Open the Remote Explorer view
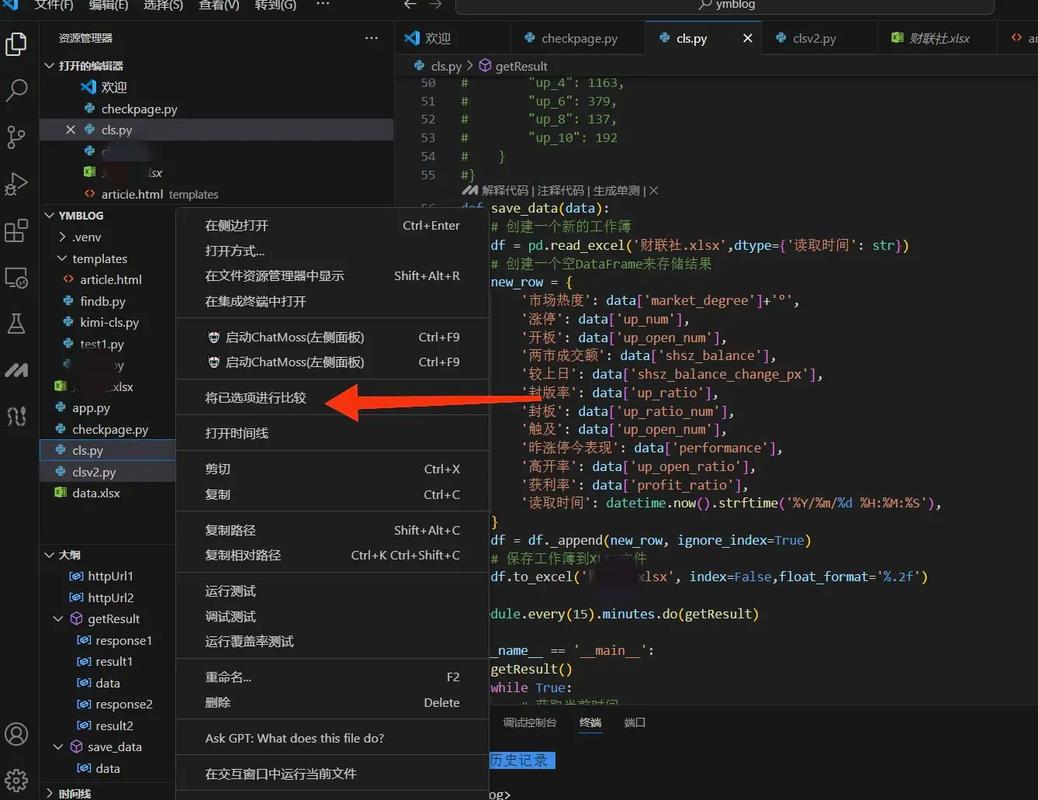 tap(16, 276)
